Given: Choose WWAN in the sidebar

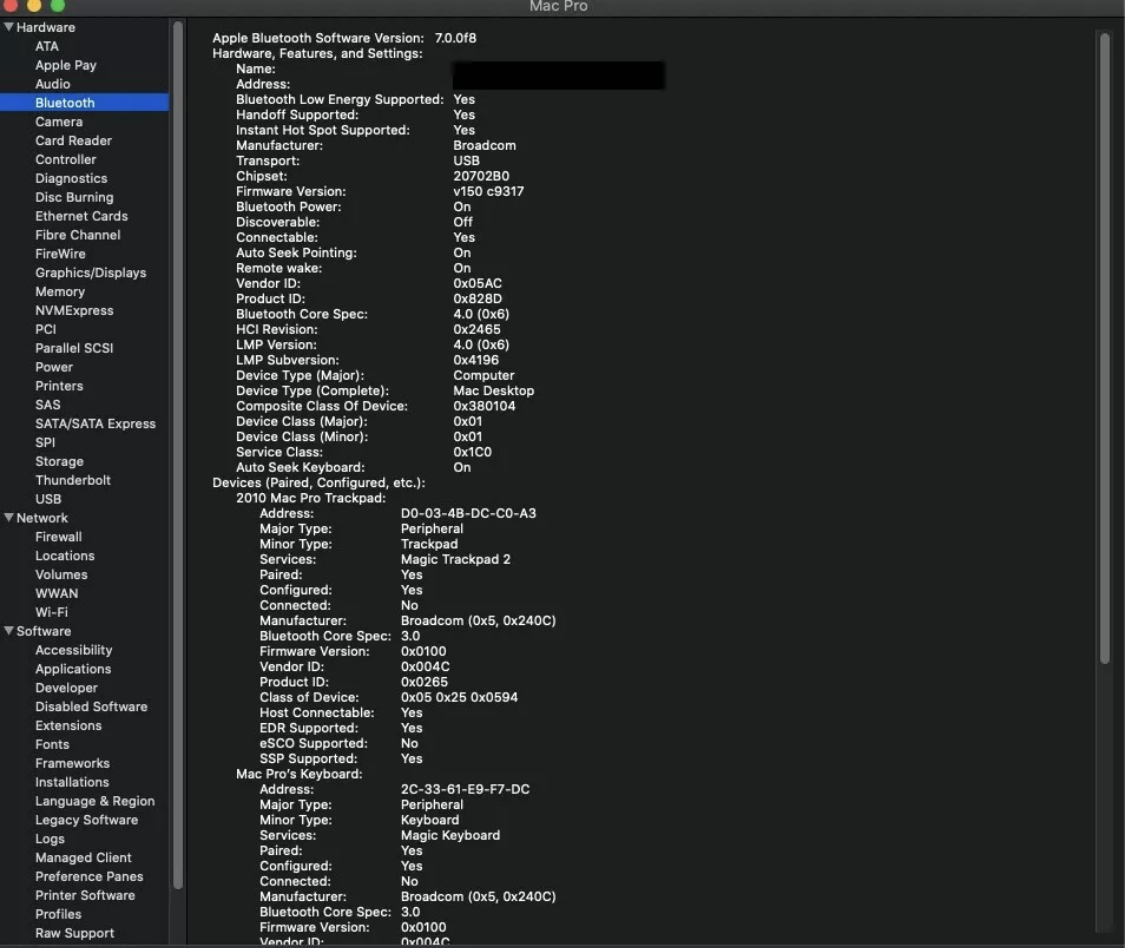Looking at the screenshot, I should tap(56, 593).
